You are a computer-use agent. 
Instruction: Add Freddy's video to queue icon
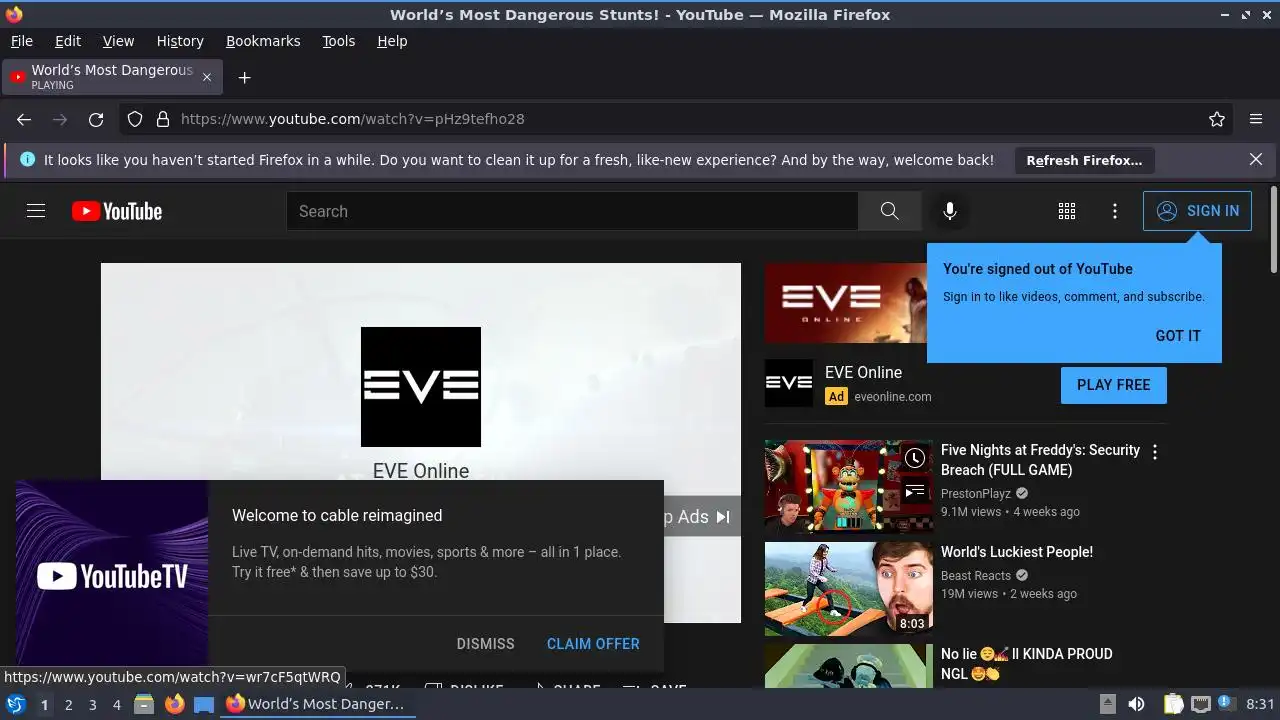coord(914,491)
